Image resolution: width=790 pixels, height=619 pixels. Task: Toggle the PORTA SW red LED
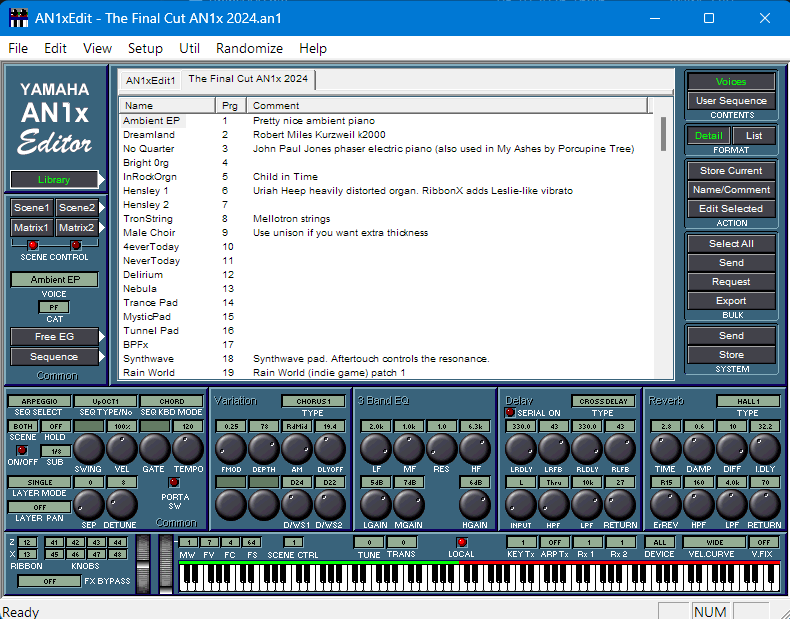pos(174,482)
